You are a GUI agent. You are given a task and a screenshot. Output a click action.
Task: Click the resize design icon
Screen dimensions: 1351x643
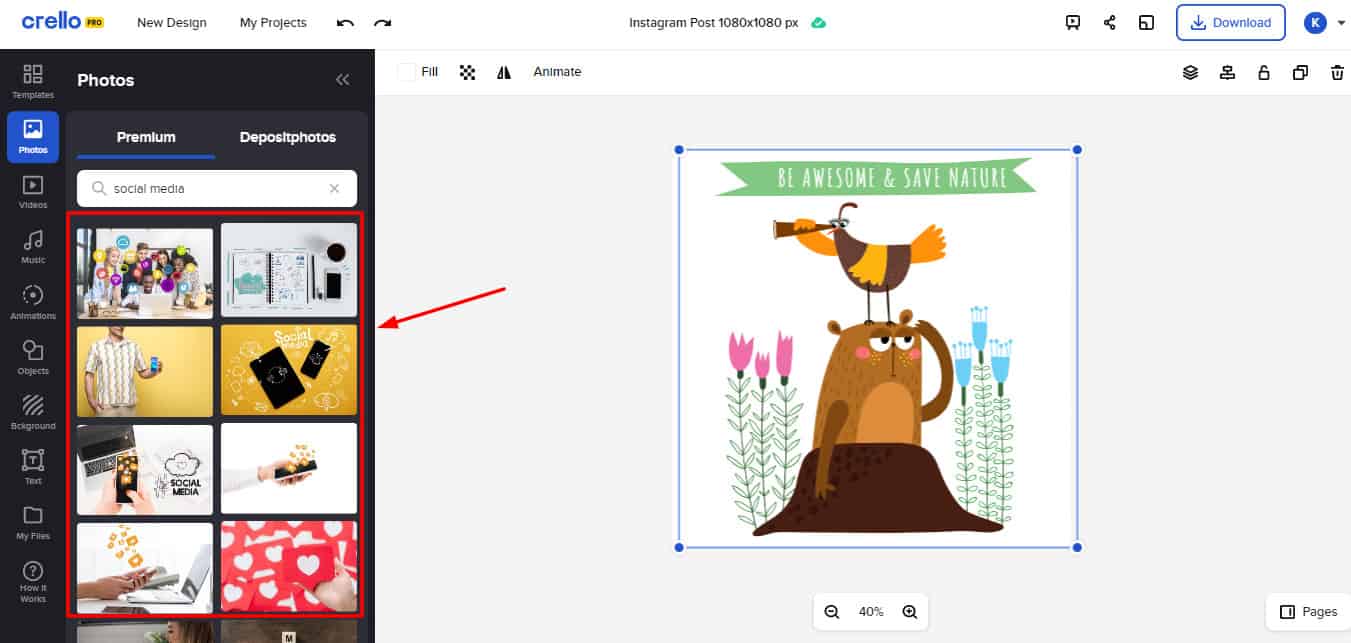pos(1146,22)
